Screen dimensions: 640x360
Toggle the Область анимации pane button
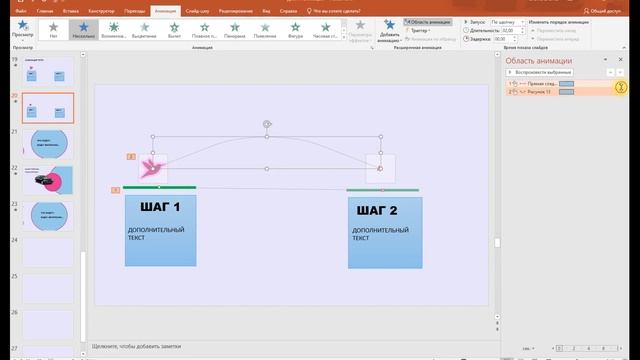coord(428,22)
